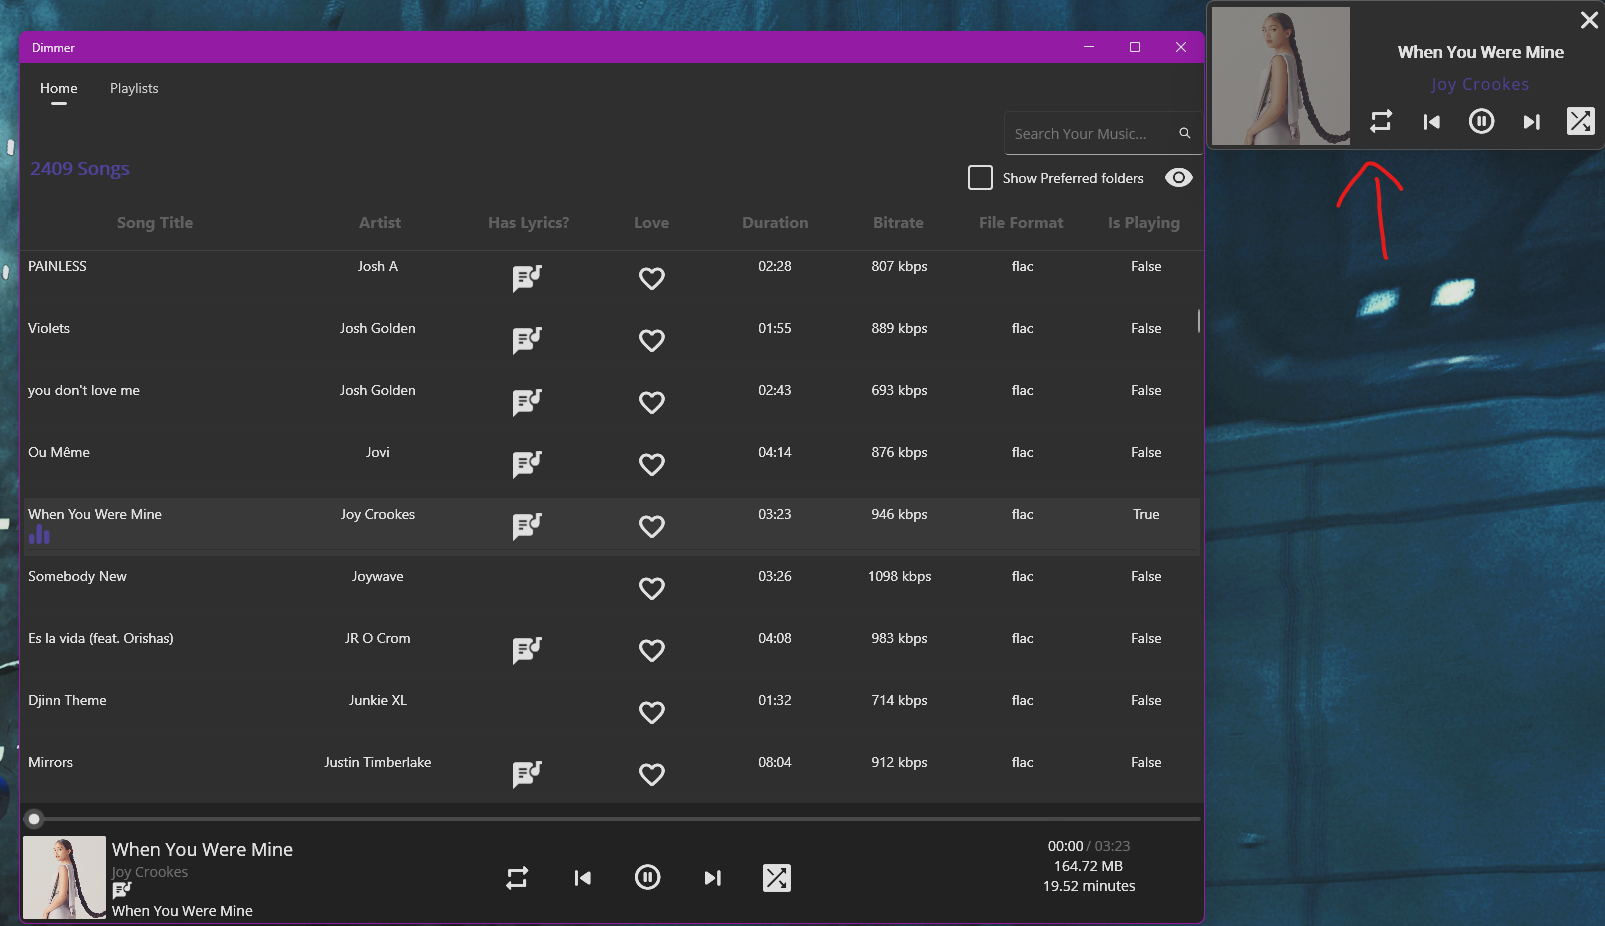Image resolution: width=1605 pixels, height=926 pixels.
Task: Toggle the eye visibility icon
Action: click(x=1179, y=178)
